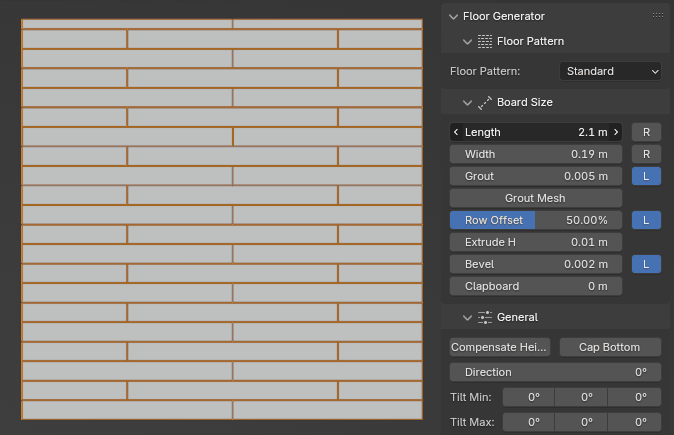Viewport: 674px width, 435px height.
Task: Click the Board Size ruler icon
Action: [x=485, y=102]
